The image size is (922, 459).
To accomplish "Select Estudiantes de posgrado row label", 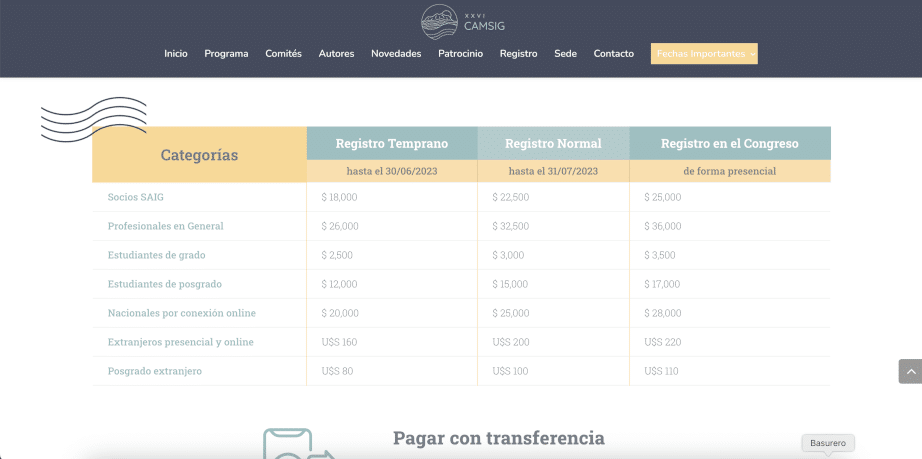I will [x=165, y=284].
